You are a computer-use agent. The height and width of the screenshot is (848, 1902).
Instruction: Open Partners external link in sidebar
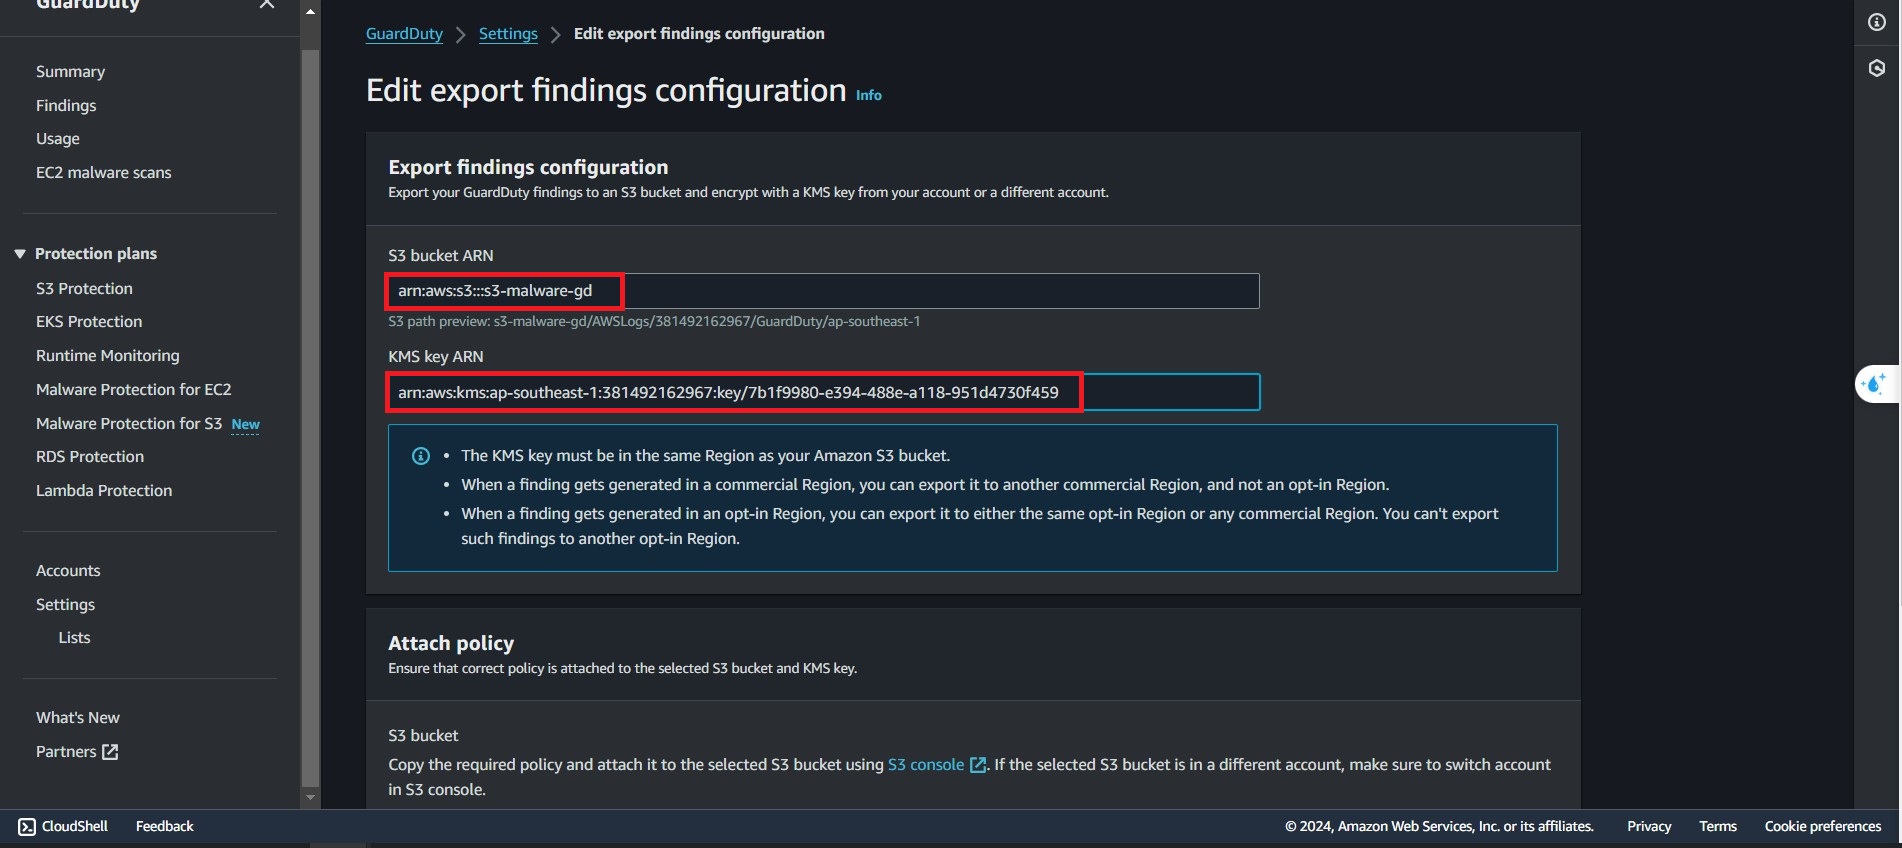[x=77, y=752]
